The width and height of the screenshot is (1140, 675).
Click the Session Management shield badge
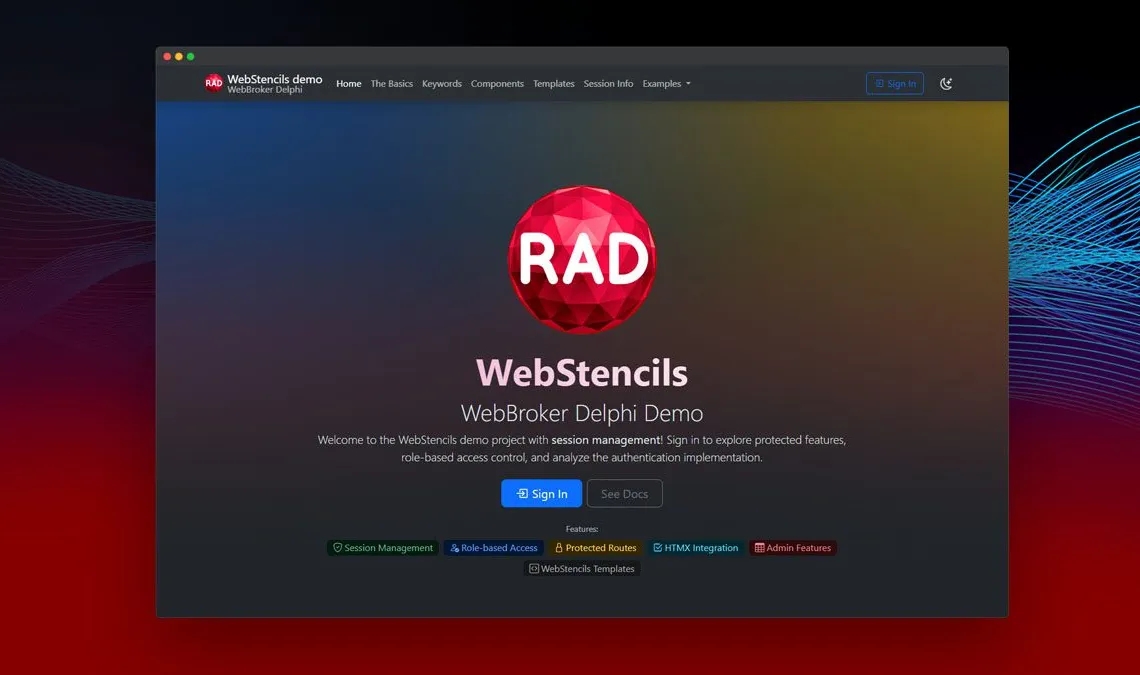coord(383,548)
